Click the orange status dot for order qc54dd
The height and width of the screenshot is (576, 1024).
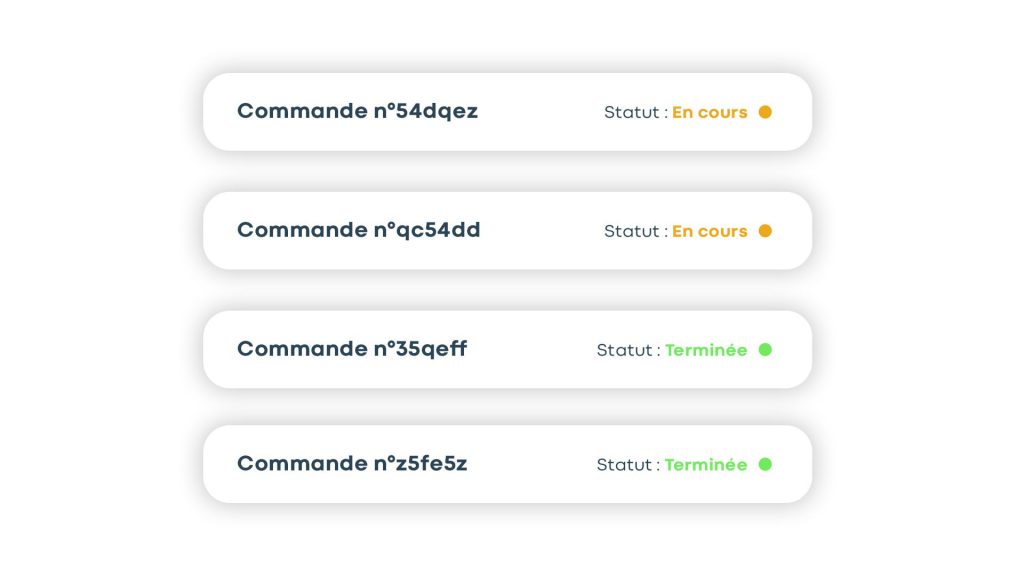765,231
